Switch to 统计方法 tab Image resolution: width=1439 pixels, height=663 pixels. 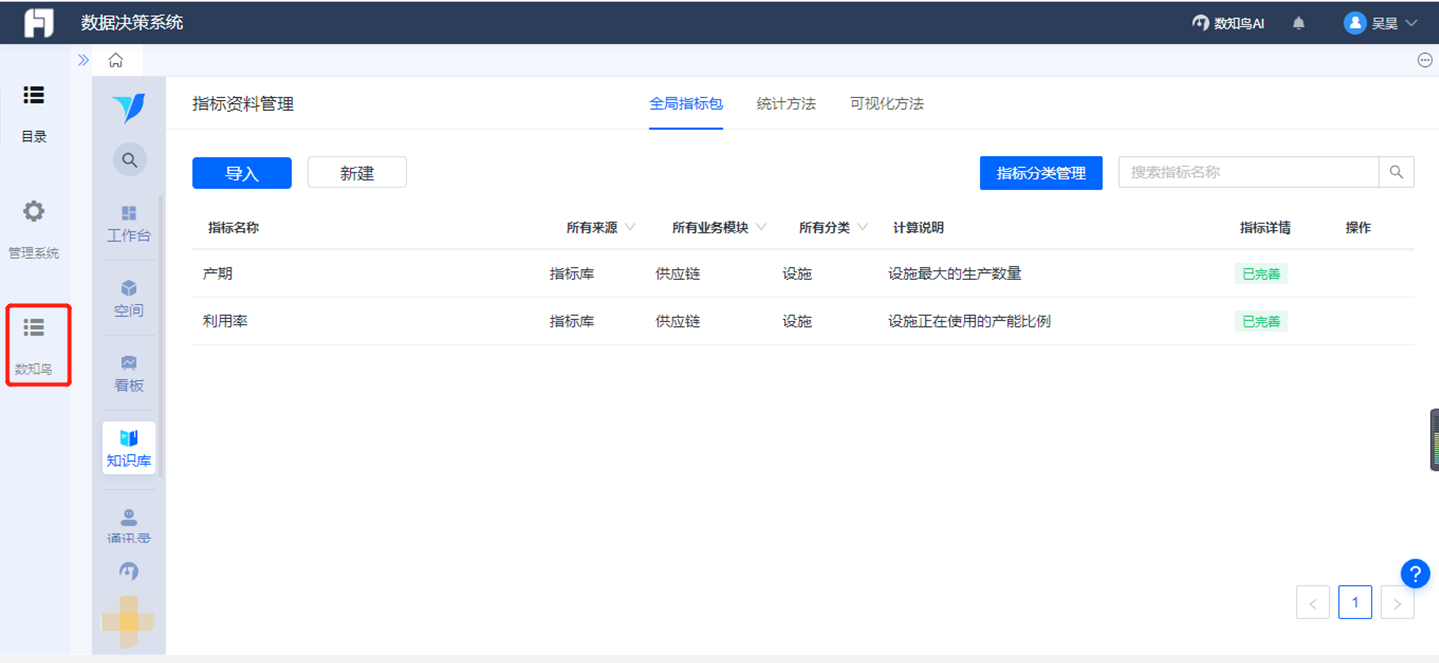point(786,104)
